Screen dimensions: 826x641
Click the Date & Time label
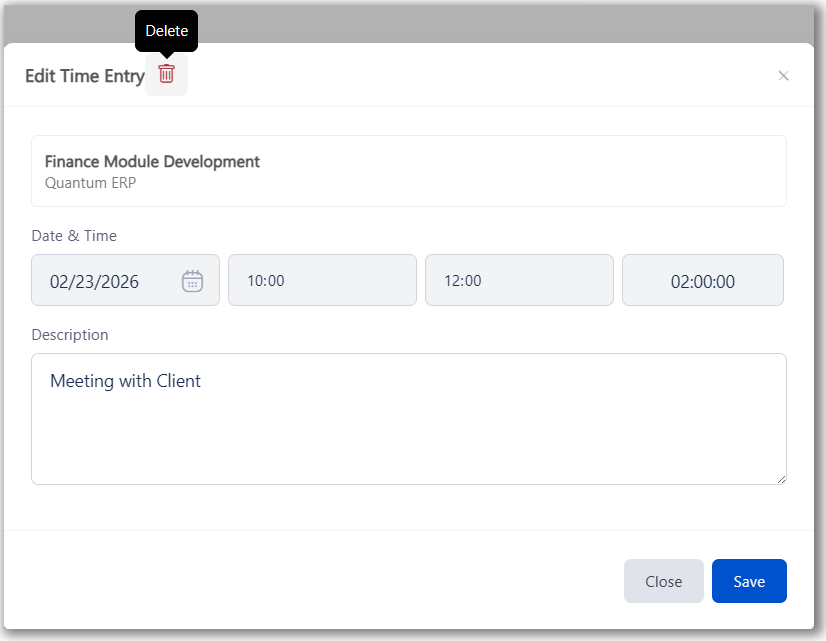click(74, 235)
